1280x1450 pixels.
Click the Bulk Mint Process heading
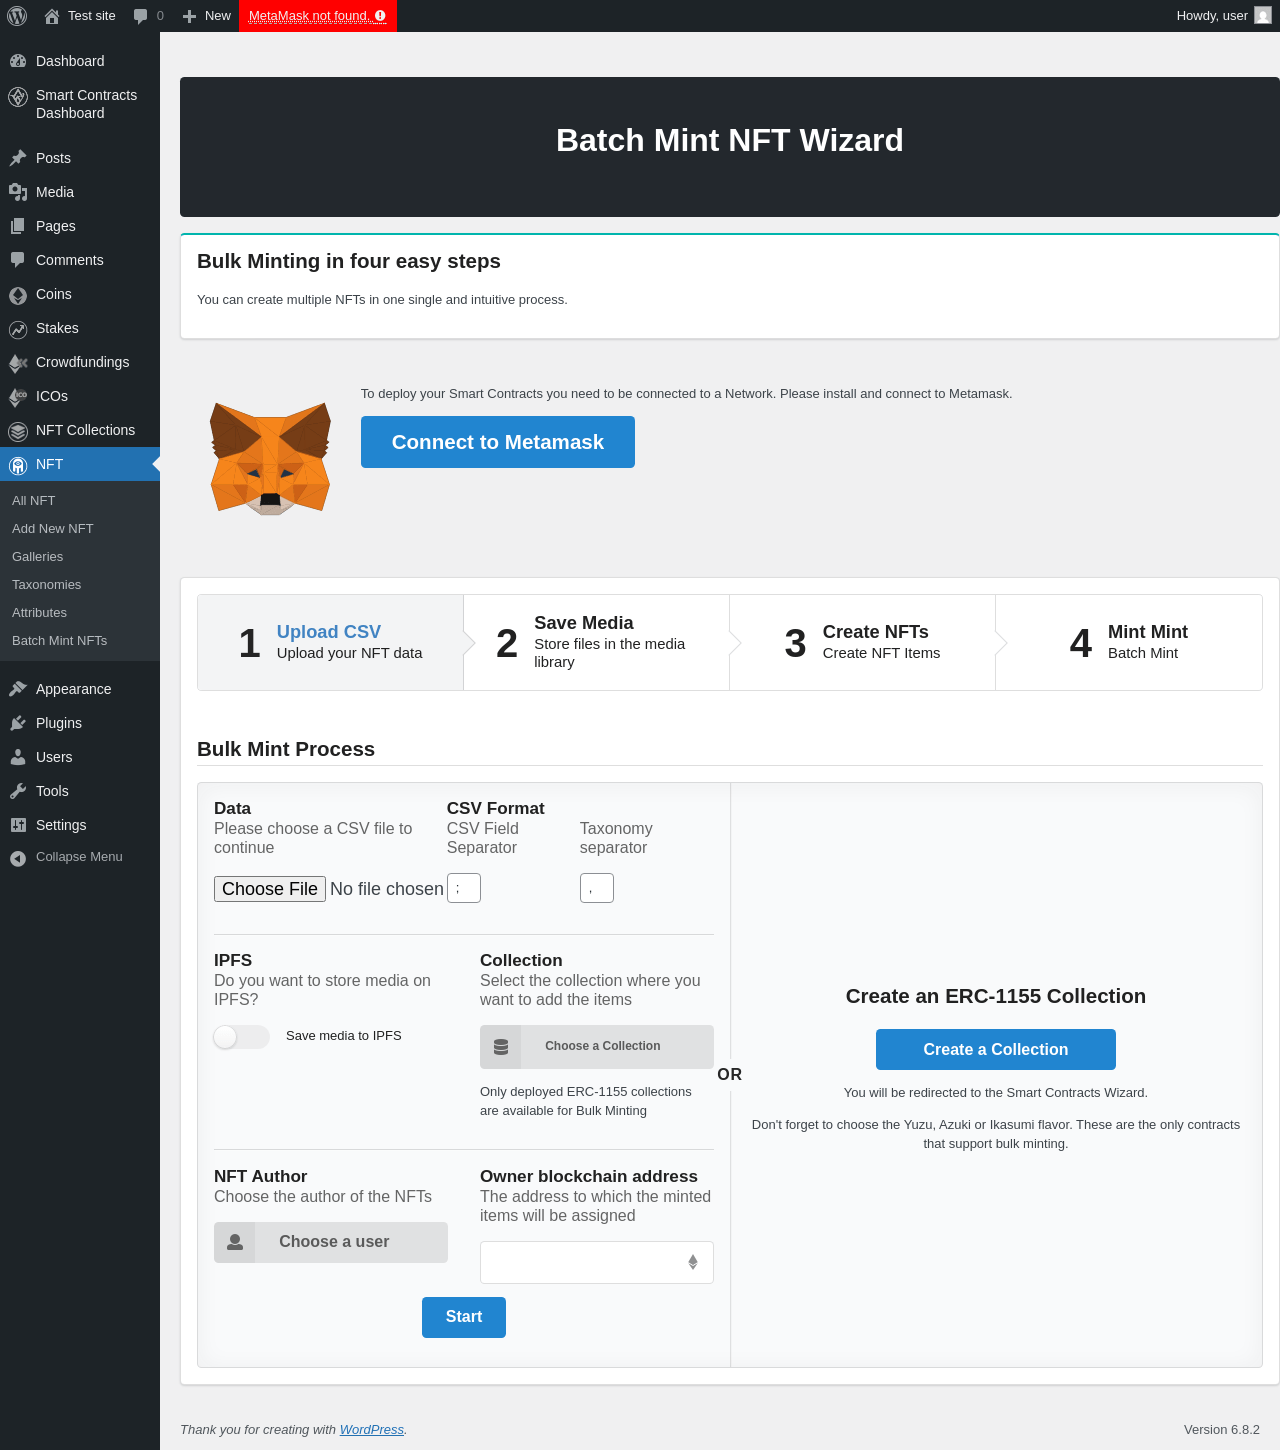pyautogui.click(x=286, y=749)
